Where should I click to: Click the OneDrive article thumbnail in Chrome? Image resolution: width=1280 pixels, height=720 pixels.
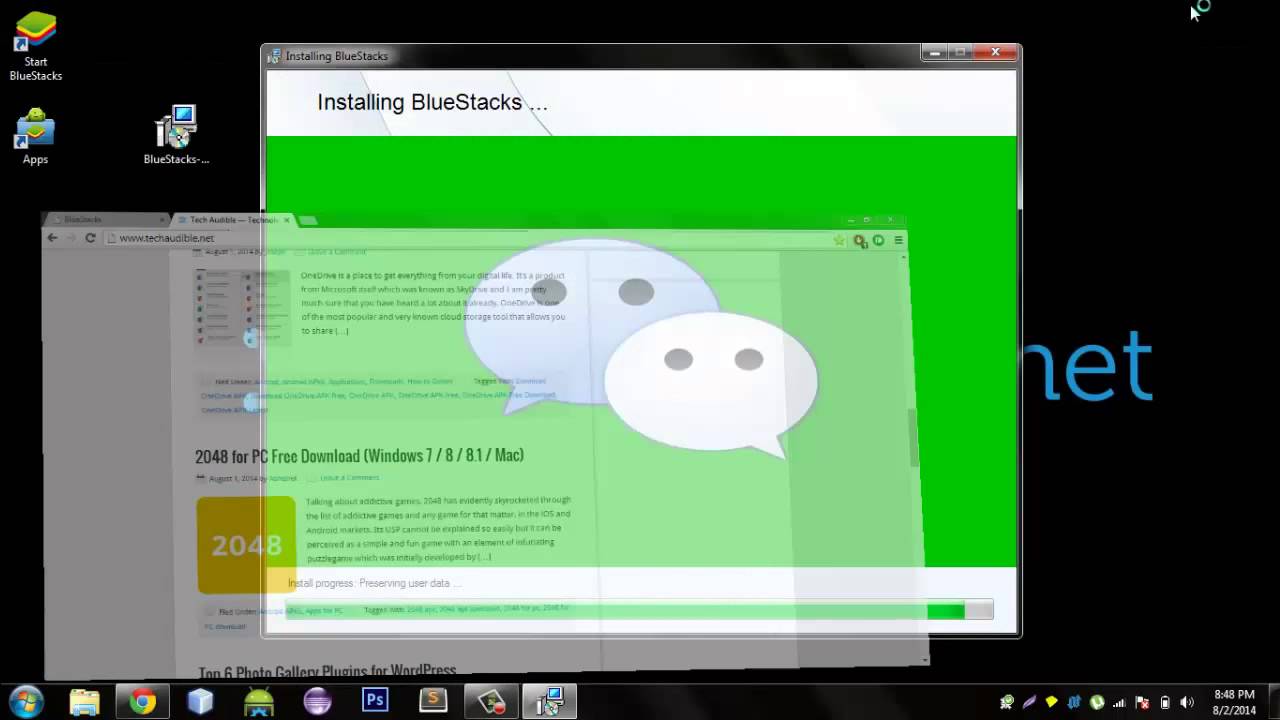pos(242,307)
